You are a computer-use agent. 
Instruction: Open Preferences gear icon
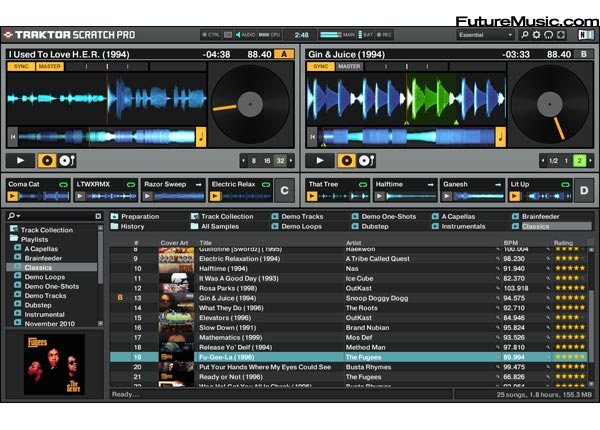click(536, 35)
